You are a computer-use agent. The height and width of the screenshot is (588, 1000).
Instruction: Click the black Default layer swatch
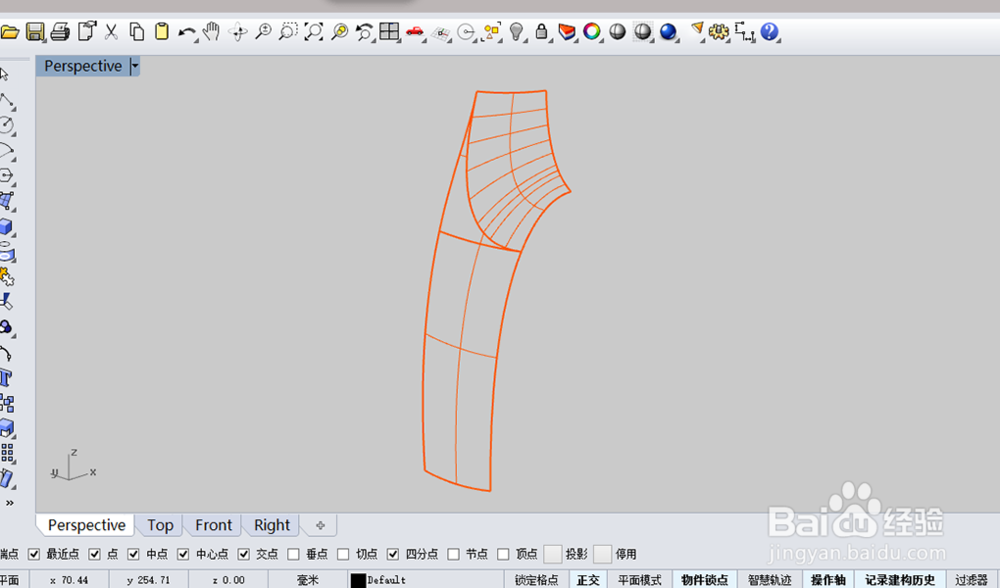pyautogui.click(x=358, y=580)
